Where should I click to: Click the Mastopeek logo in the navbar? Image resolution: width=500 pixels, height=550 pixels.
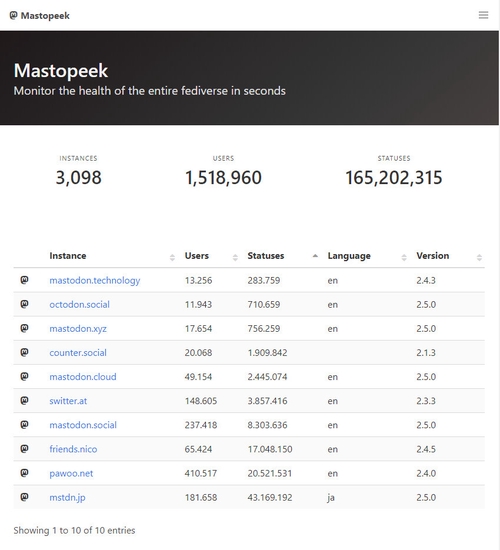39,15
